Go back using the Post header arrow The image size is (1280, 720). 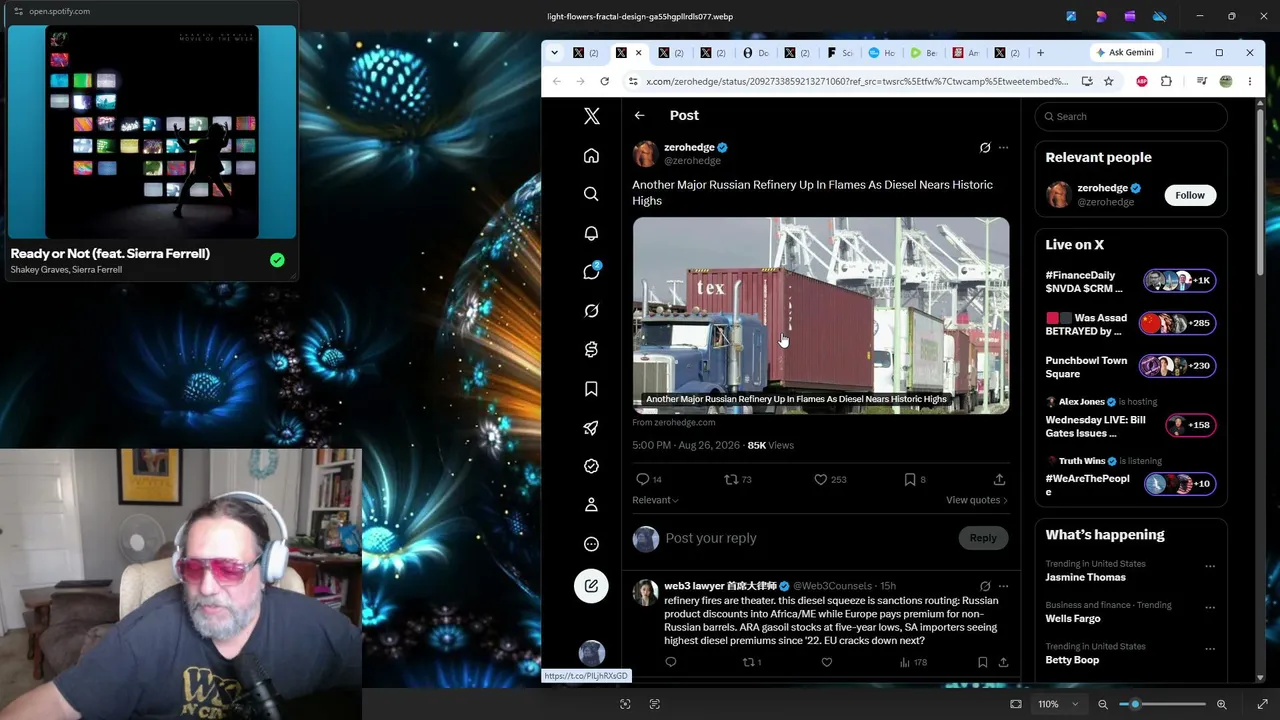[x=639, y=116]
